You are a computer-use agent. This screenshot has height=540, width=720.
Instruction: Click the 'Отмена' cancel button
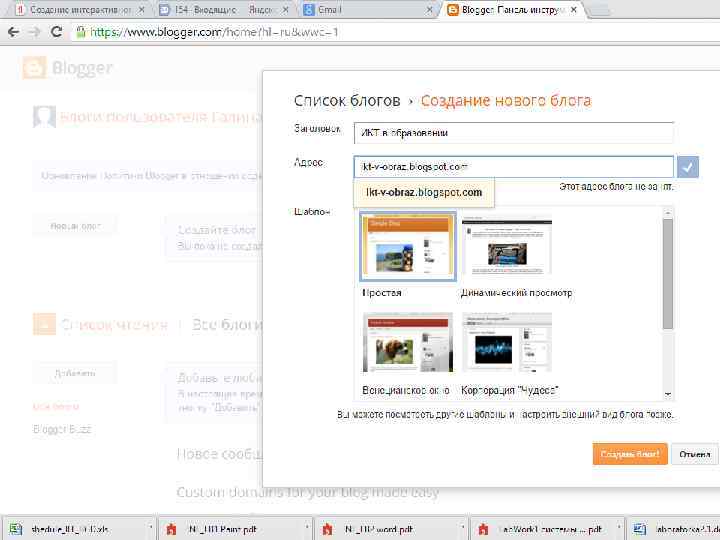tap(694, 454)
